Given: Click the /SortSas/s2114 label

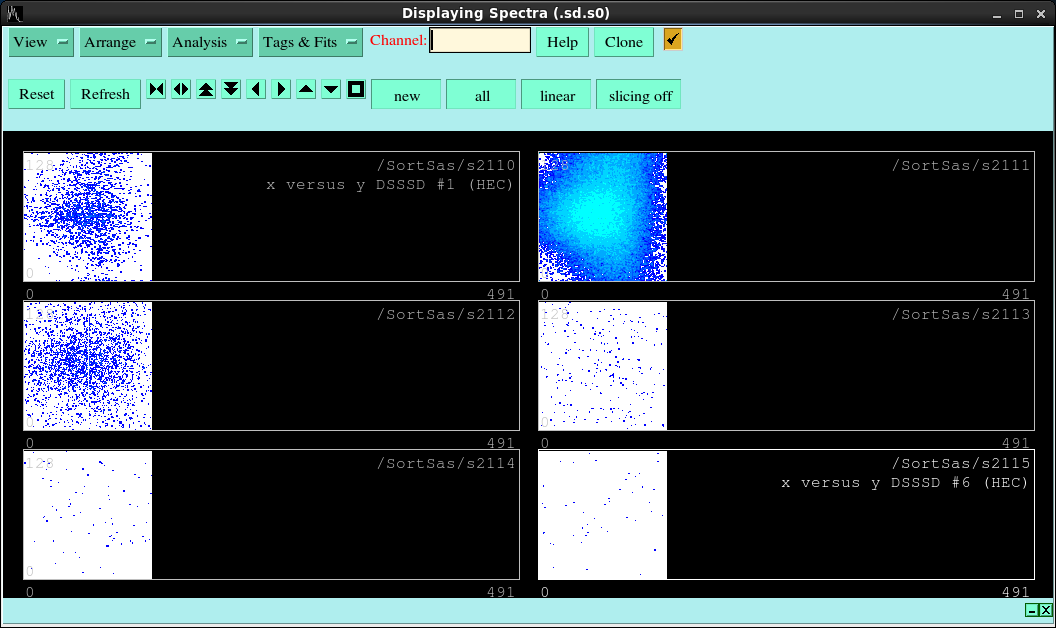Looking at the screenshot, I should [446, 463].
